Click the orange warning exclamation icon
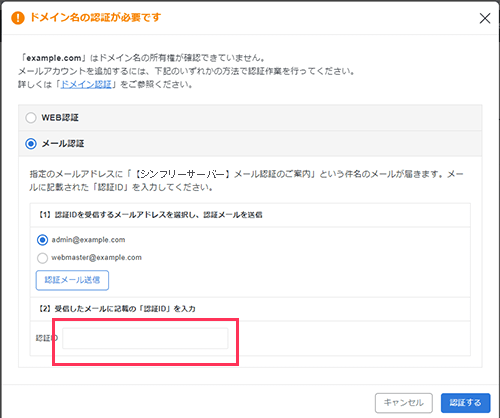500x418 pixels. pos(18,18)
